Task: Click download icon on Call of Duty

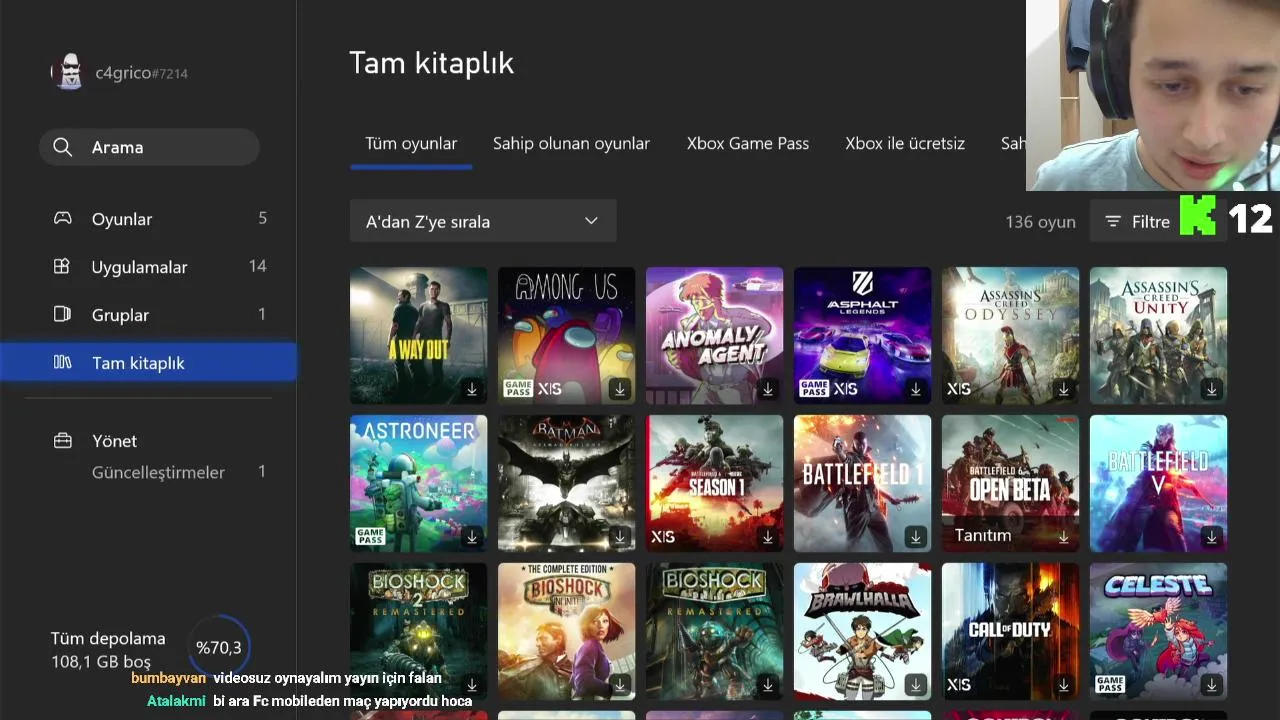Action: [x=1064, y=685]
